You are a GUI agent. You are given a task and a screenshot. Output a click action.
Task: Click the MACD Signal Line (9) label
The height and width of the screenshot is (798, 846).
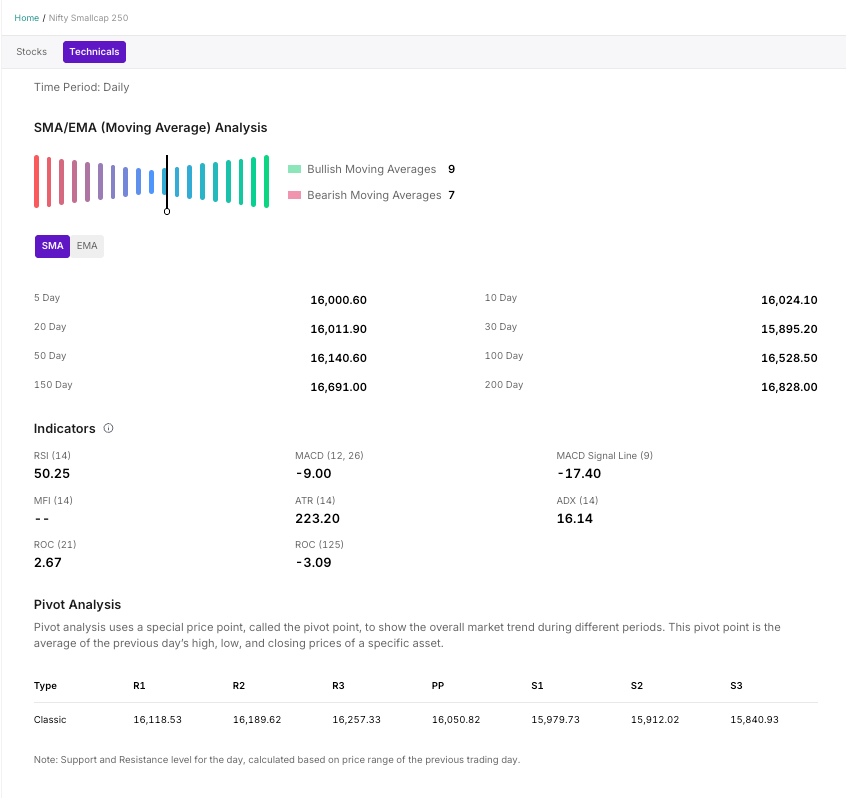604,456
